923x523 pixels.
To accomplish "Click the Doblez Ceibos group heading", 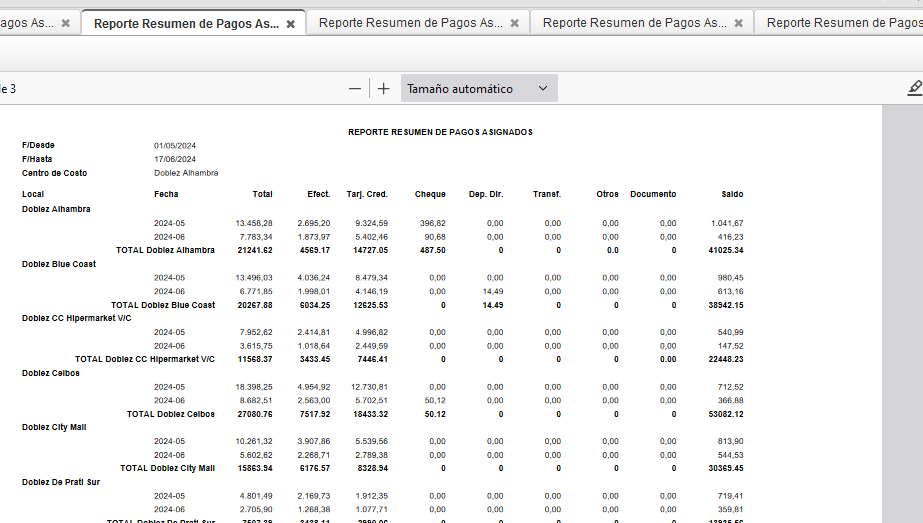I will tap(51, 373).
